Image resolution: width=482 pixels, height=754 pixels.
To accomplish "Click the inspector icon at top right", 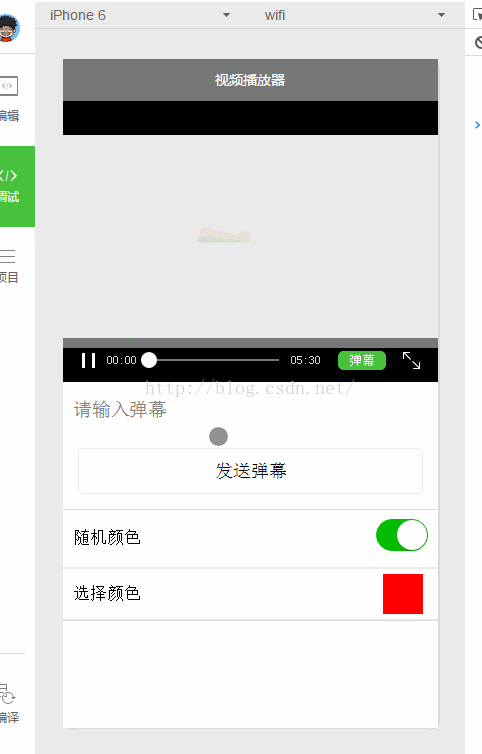I will [477, 15].
